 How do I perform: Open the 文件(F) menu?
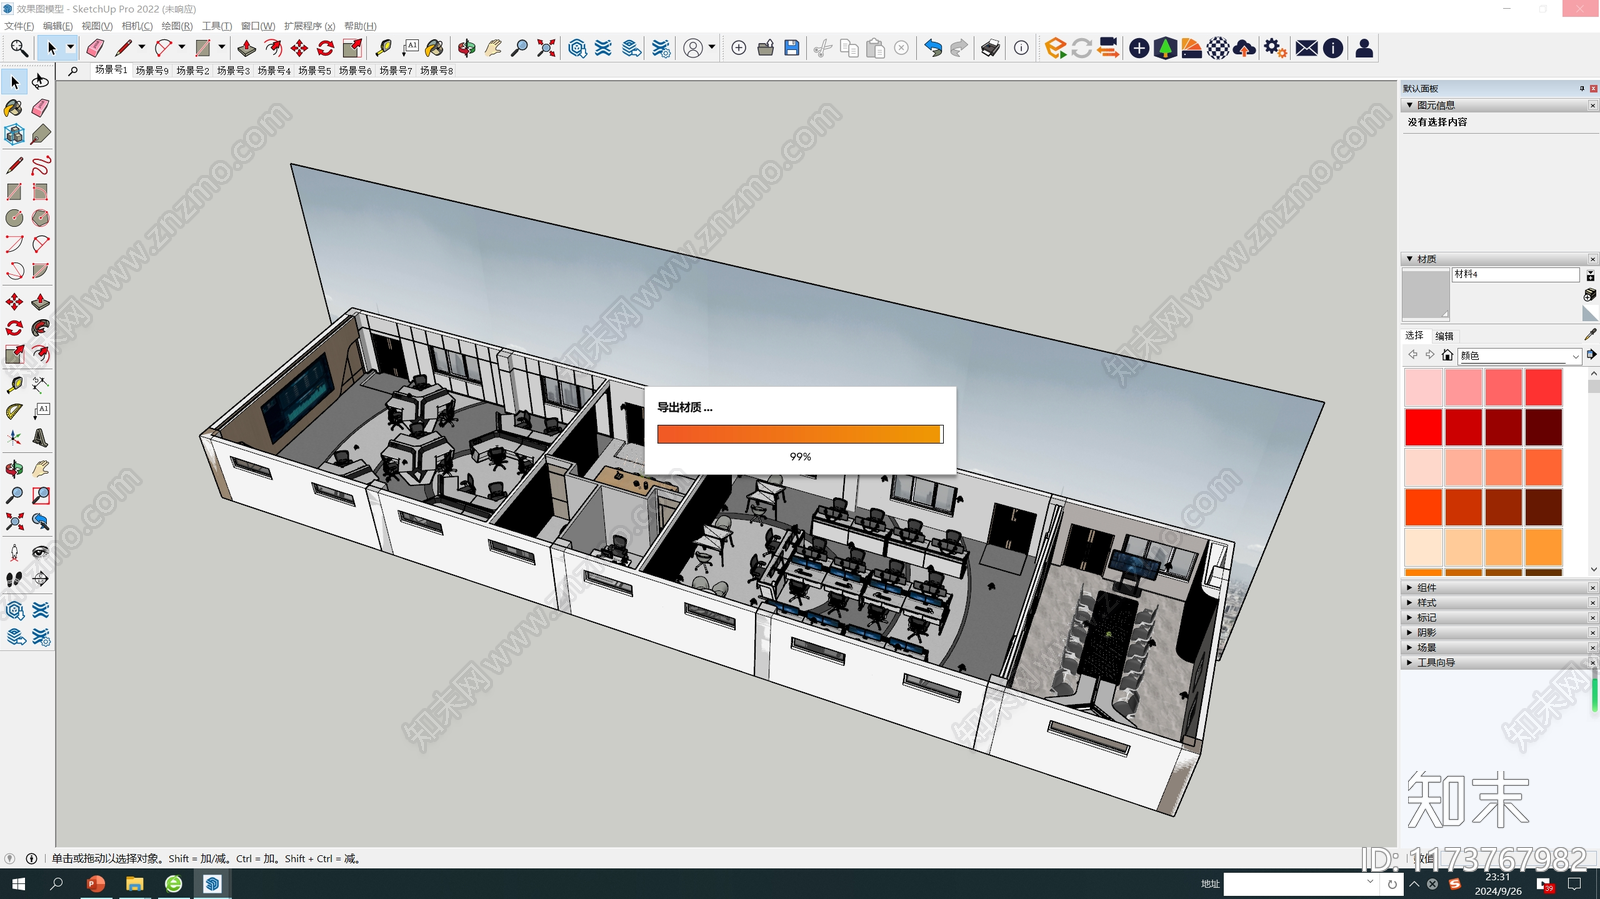(x=19, y=26)
